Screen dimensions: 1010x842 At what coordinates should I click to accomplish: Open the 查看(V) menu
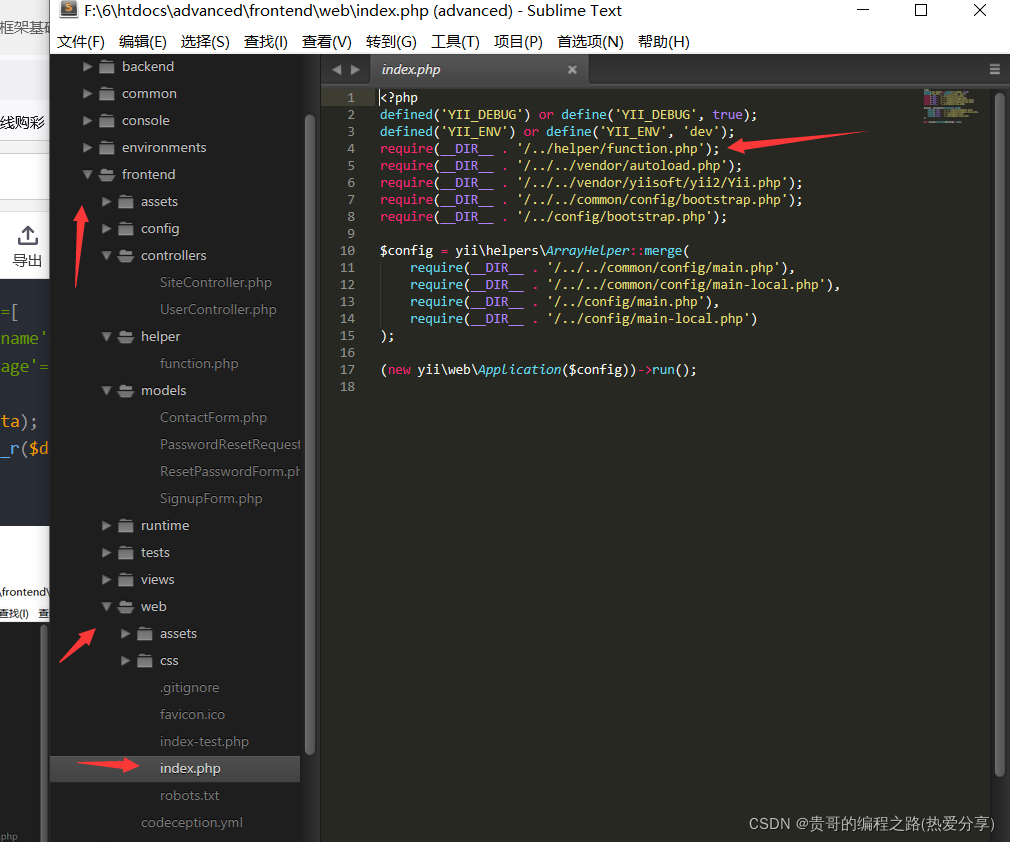tap(327, 42)
